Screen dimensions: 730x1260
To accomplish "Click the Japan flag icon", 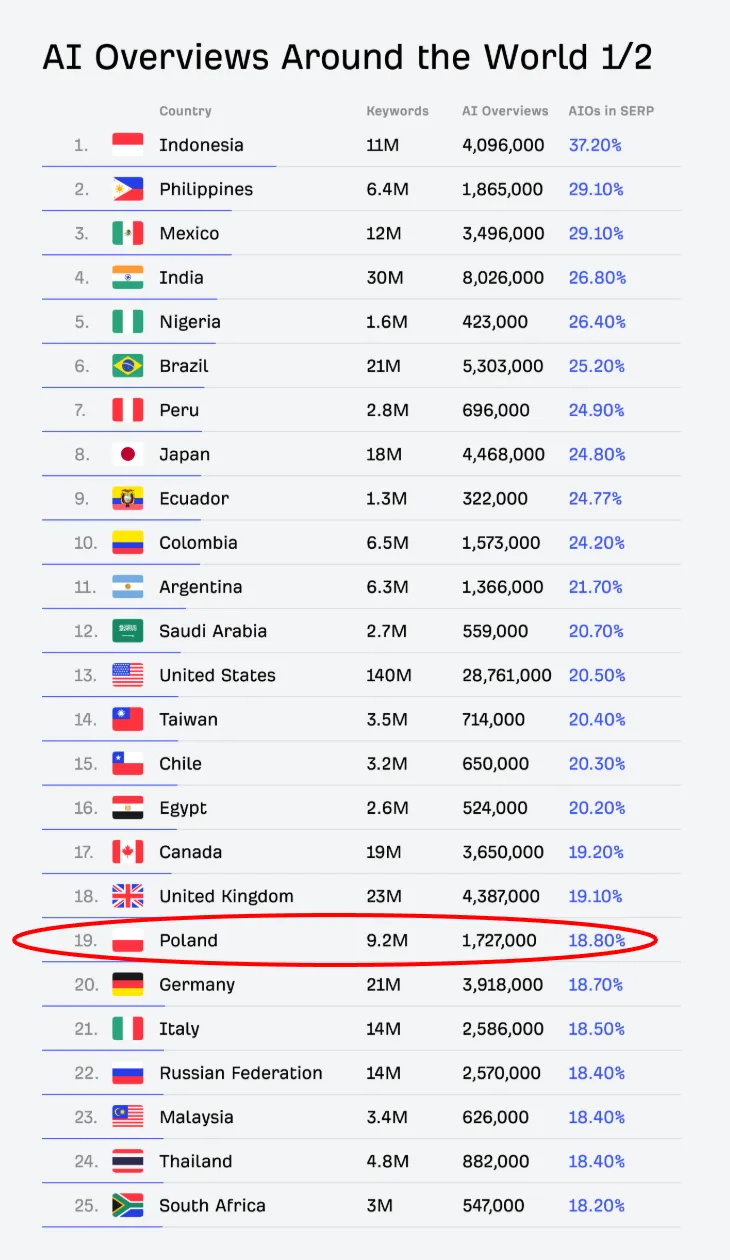I will coord(127,454).
